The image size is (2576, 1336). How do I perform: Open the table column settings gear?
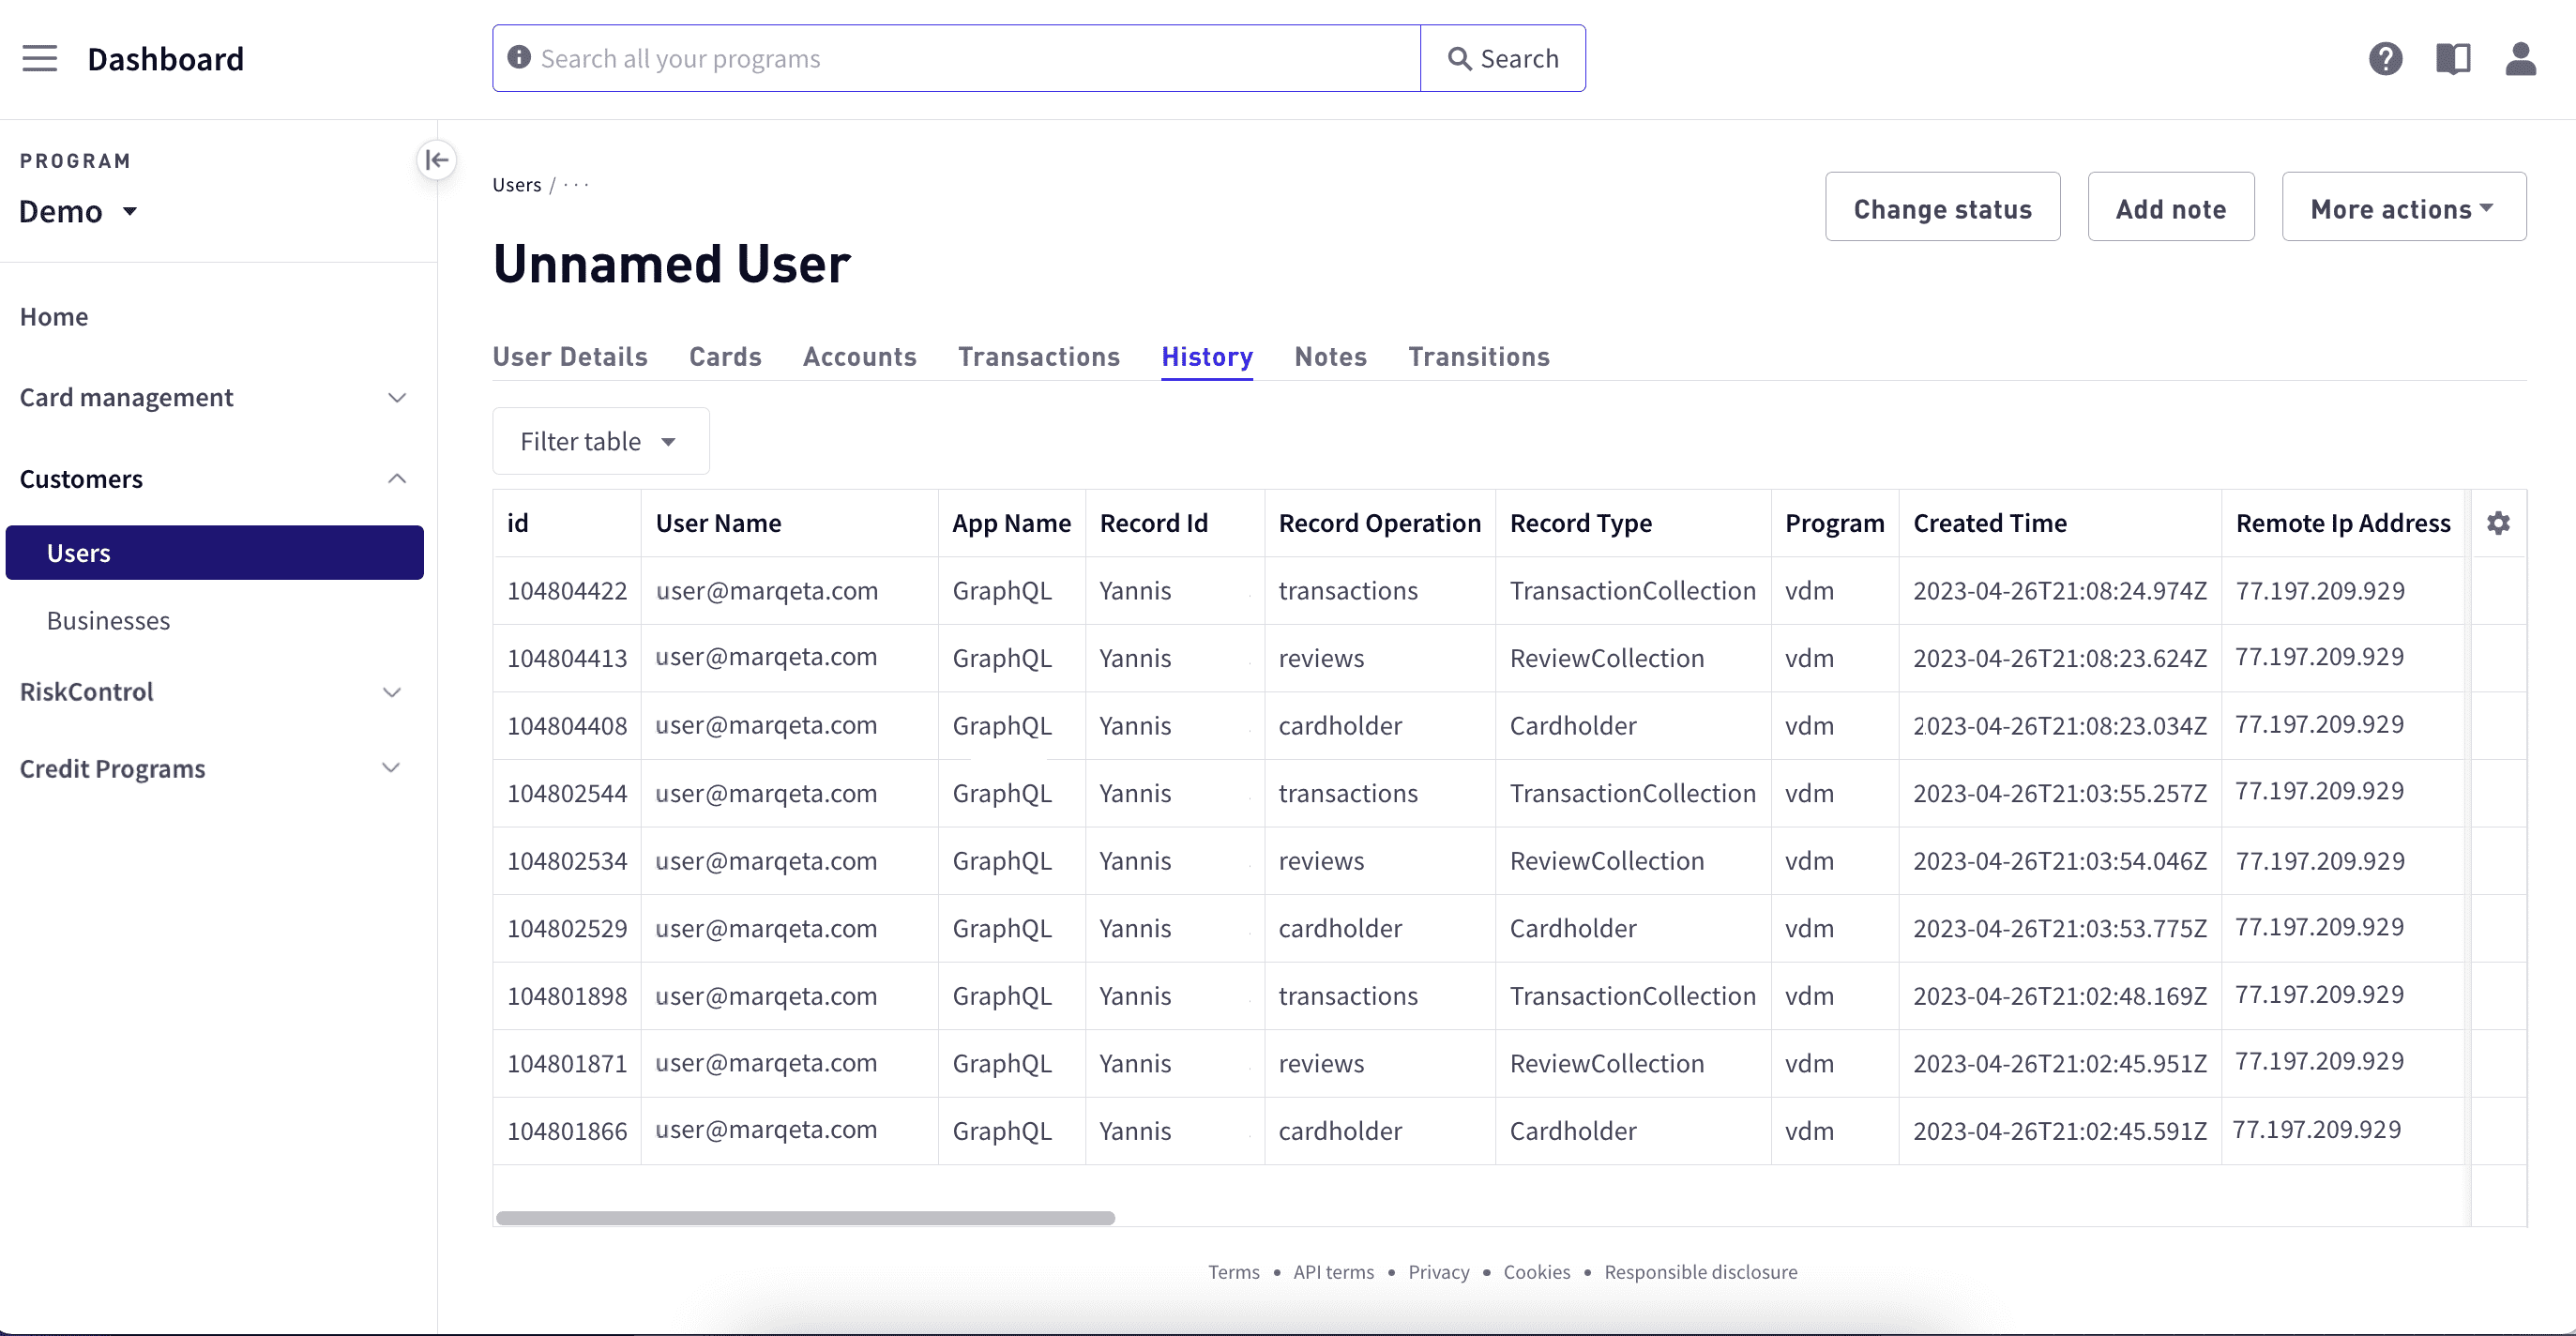click(2499, 523)
